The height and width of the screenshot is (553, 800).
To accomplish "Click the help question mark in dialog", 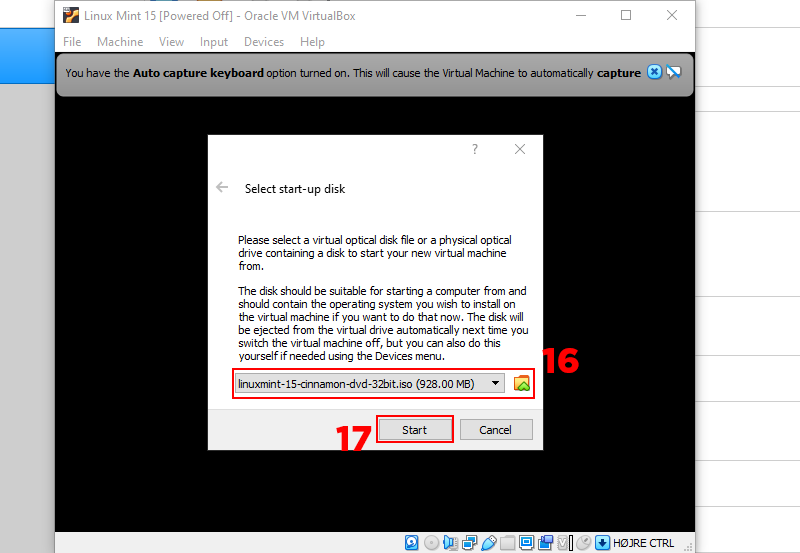I will pos(475,149).
